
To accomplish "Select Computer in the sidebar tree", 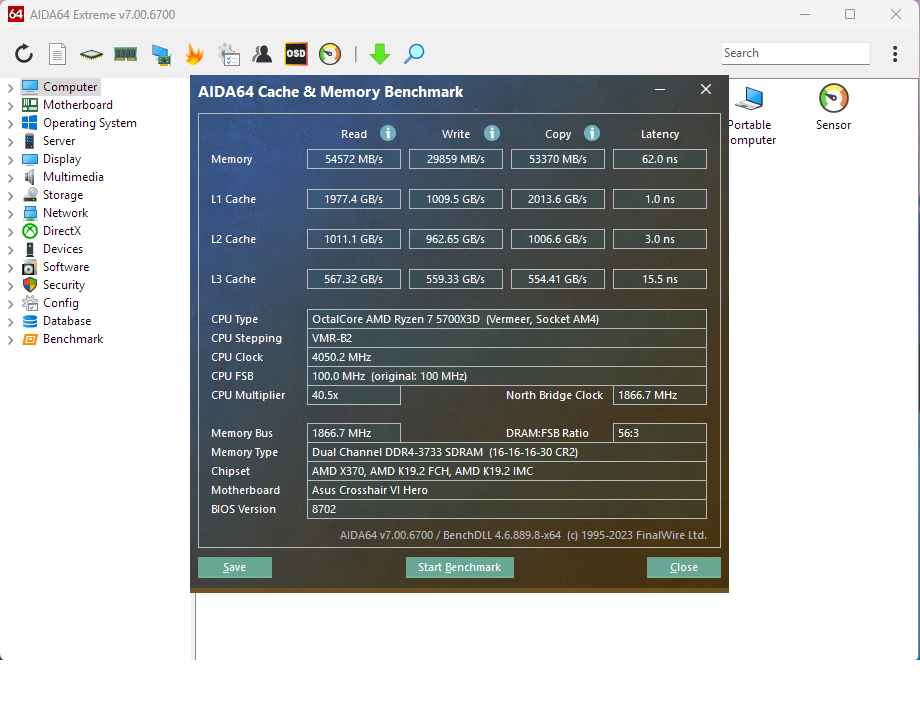I will (x=70, y=87).
